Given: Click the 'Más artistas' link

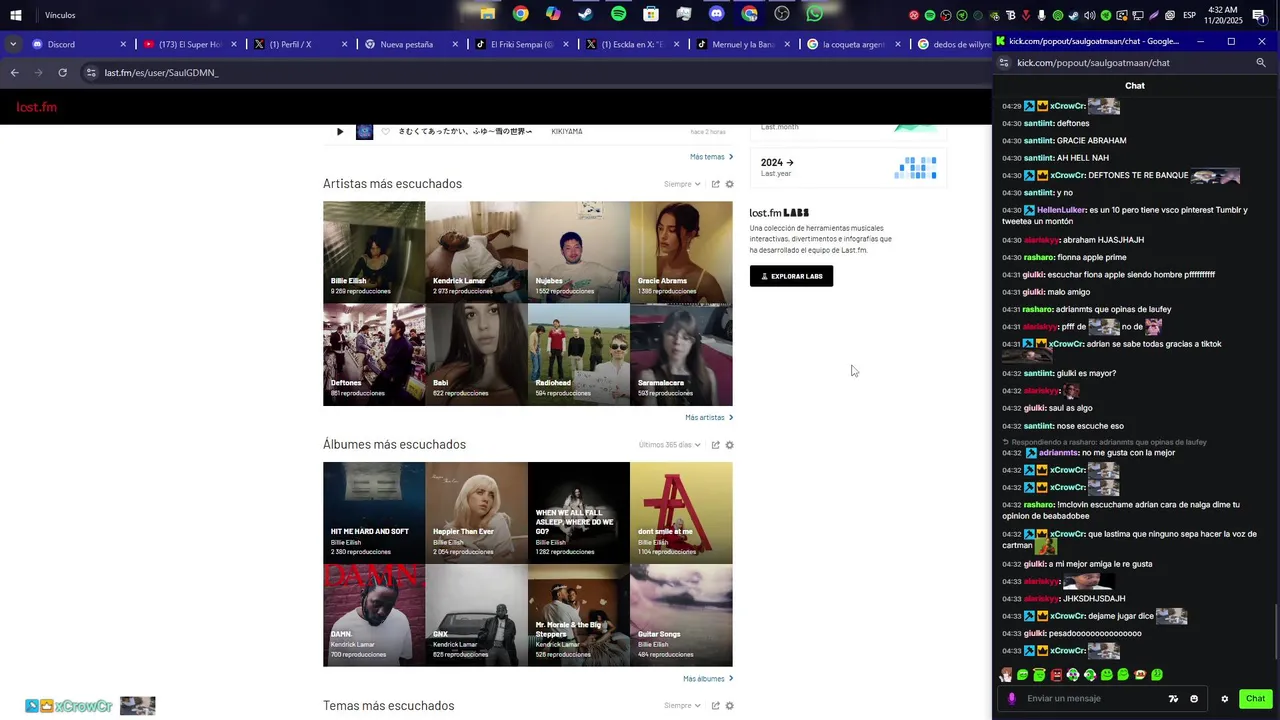Looking at the screenshot, I should point(709,418).
